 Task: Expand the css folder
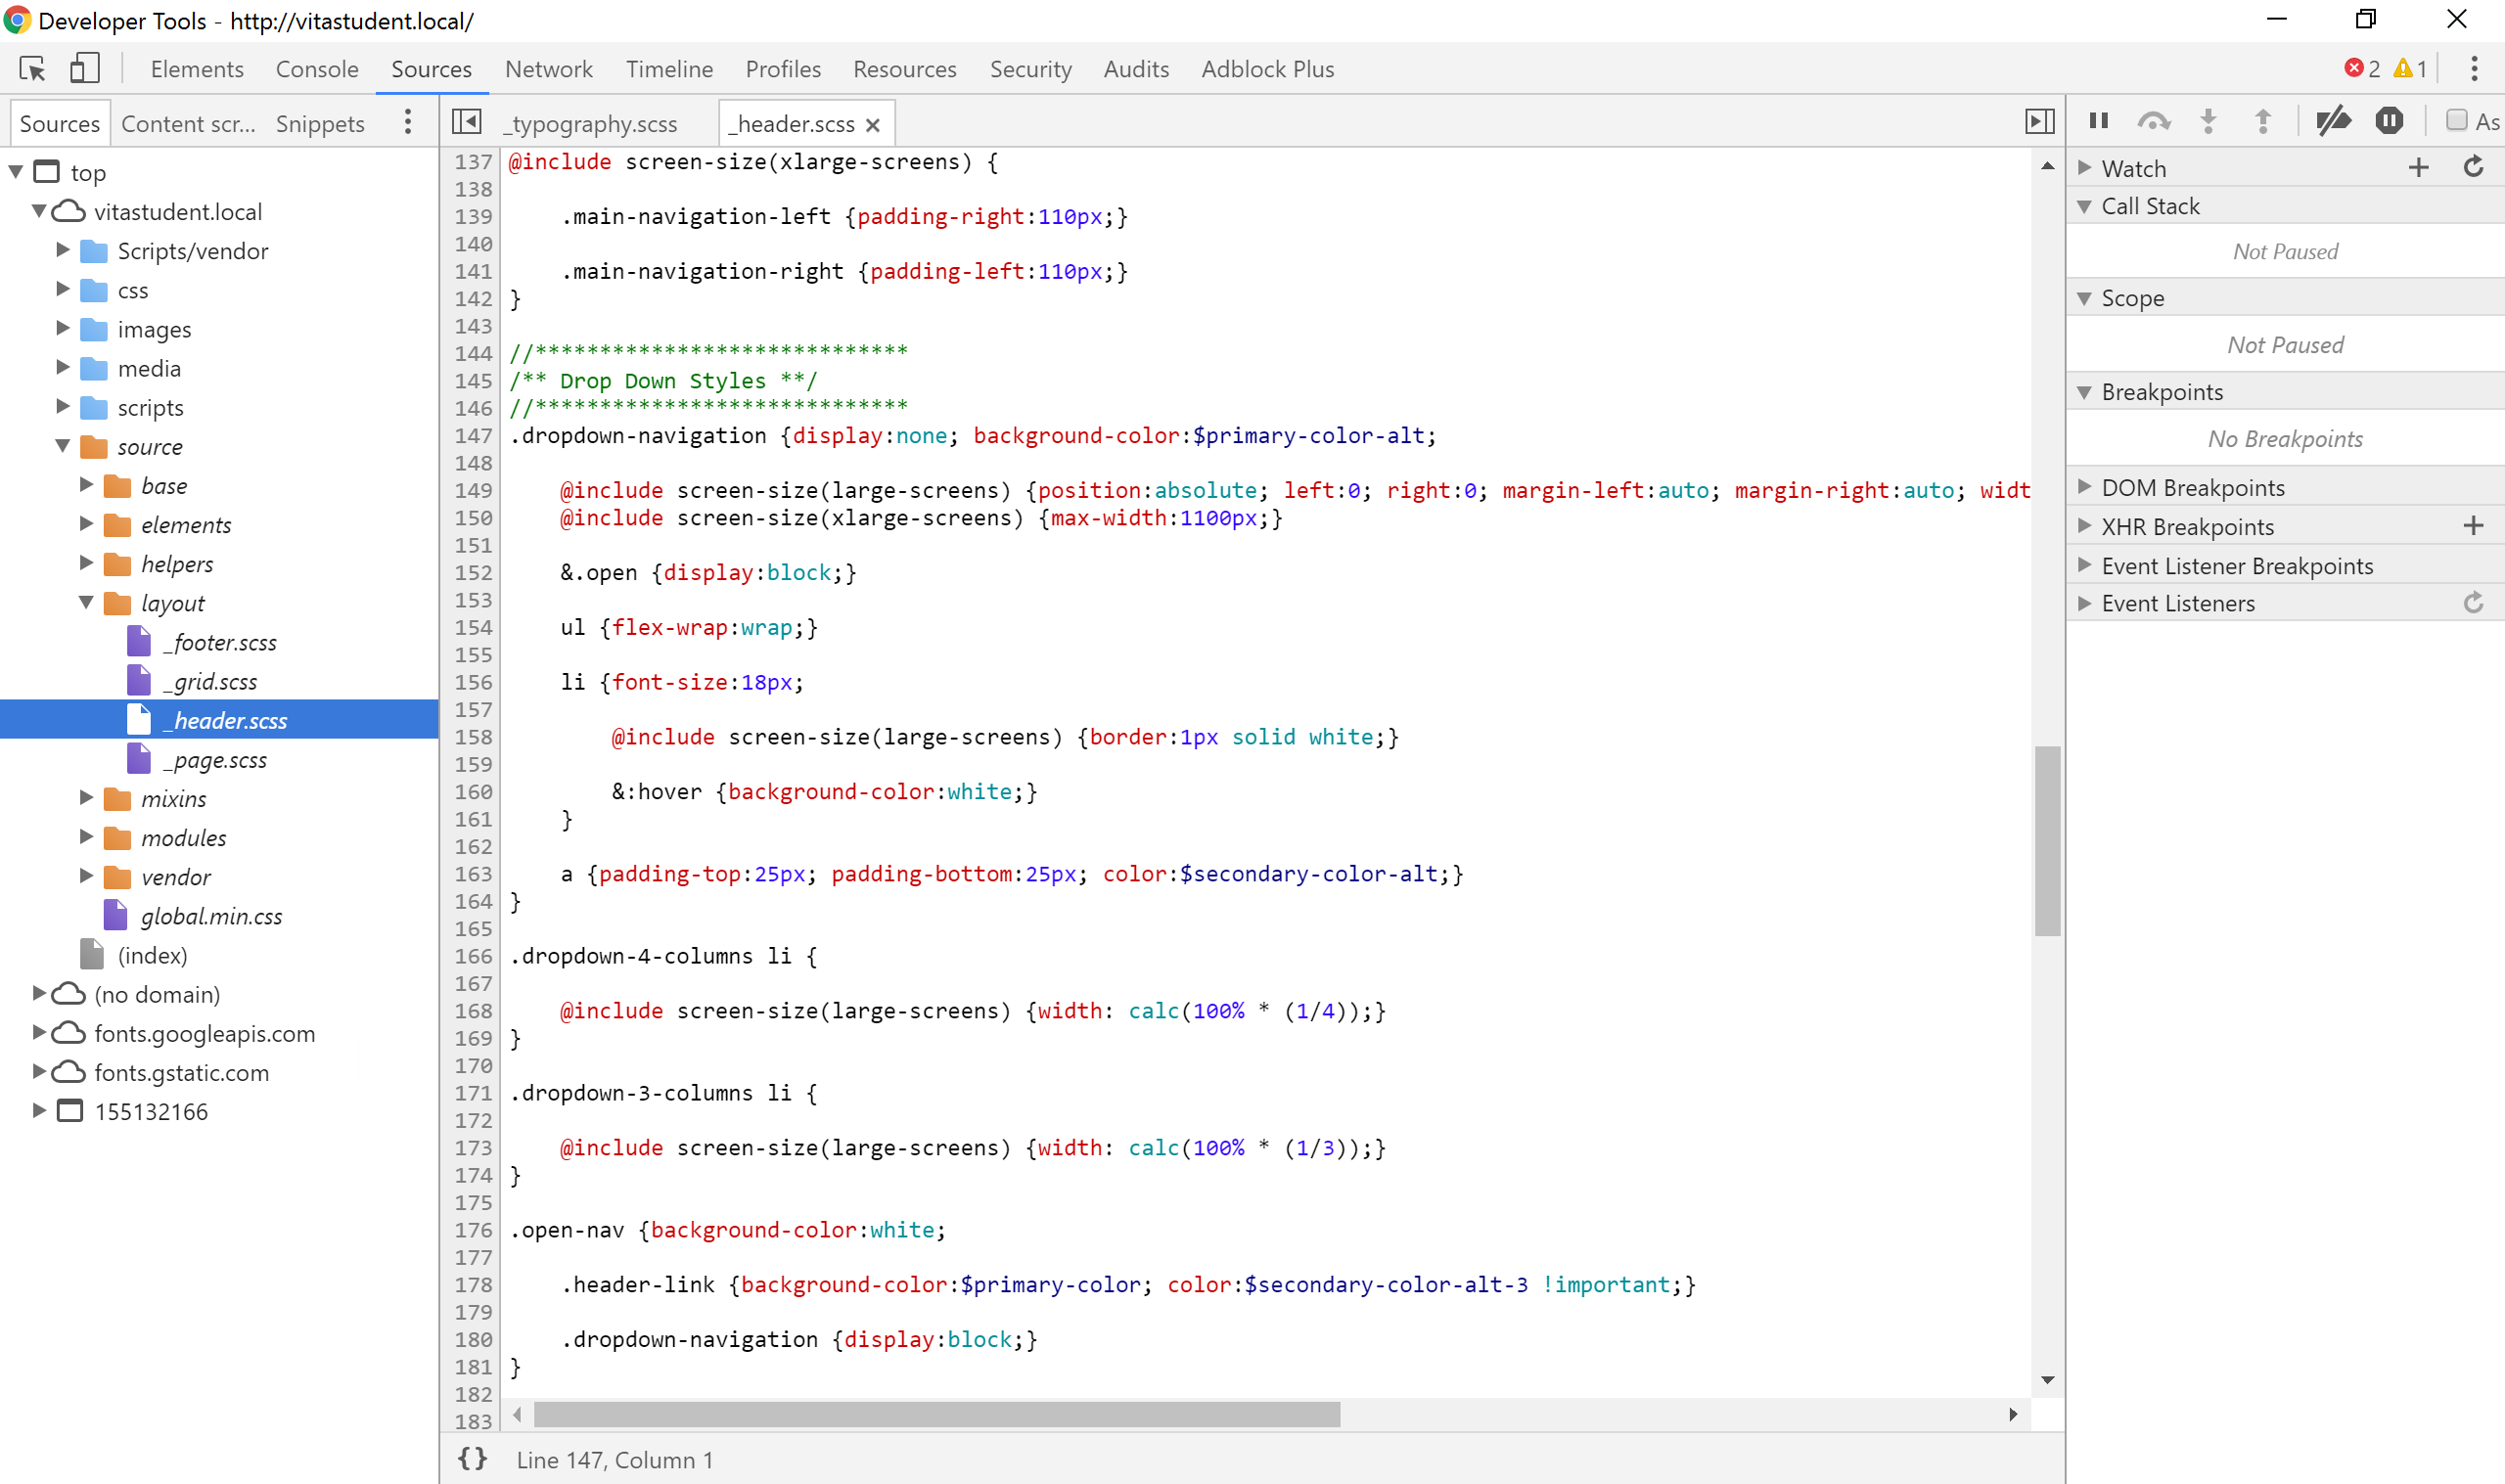[x=63, y=289]
